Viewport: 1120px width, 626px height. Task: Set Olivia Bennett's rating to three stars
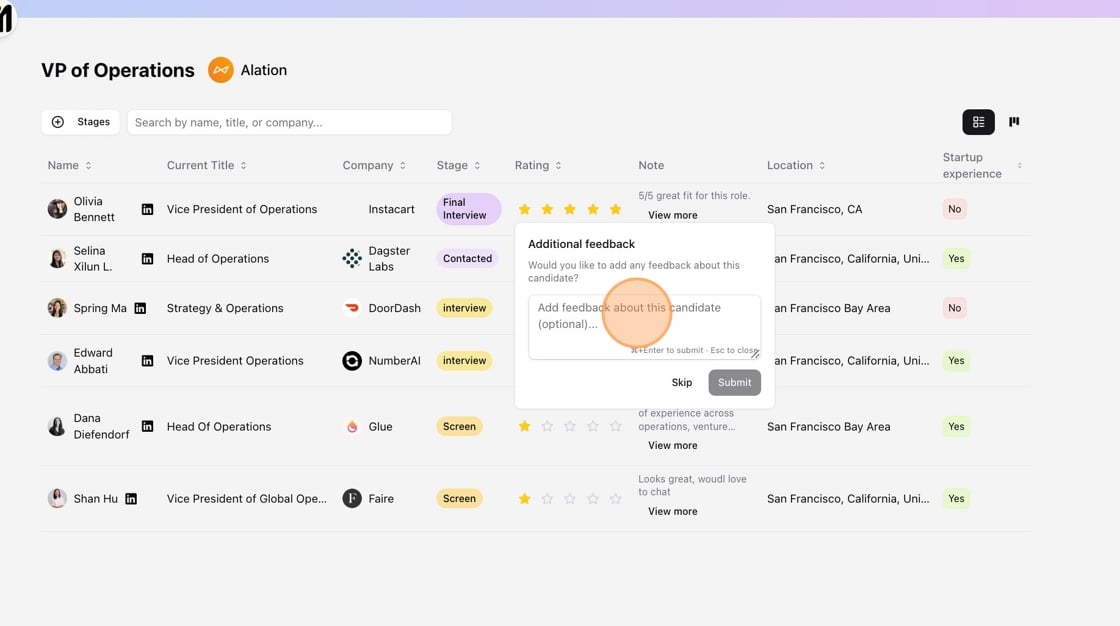[x=569, y=209]
